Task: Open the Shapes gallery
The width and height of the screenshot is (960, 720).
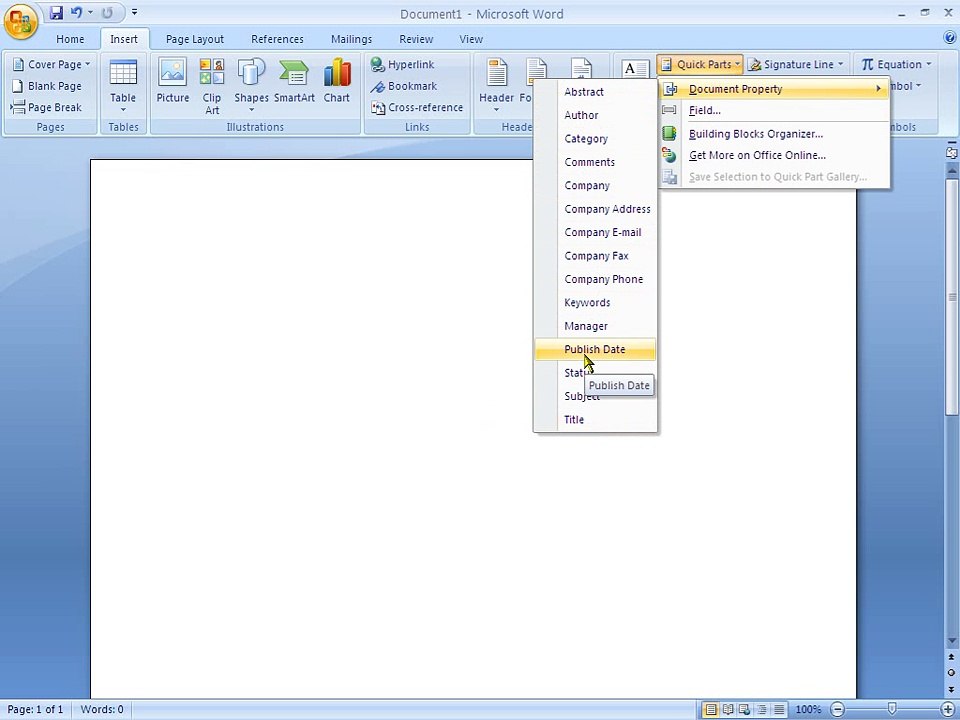Action: tap(251, 86)
